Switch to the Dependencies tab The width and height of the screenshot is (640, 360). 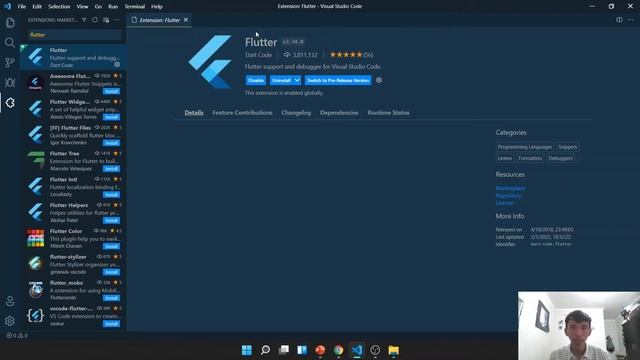(x=339, y=113)
